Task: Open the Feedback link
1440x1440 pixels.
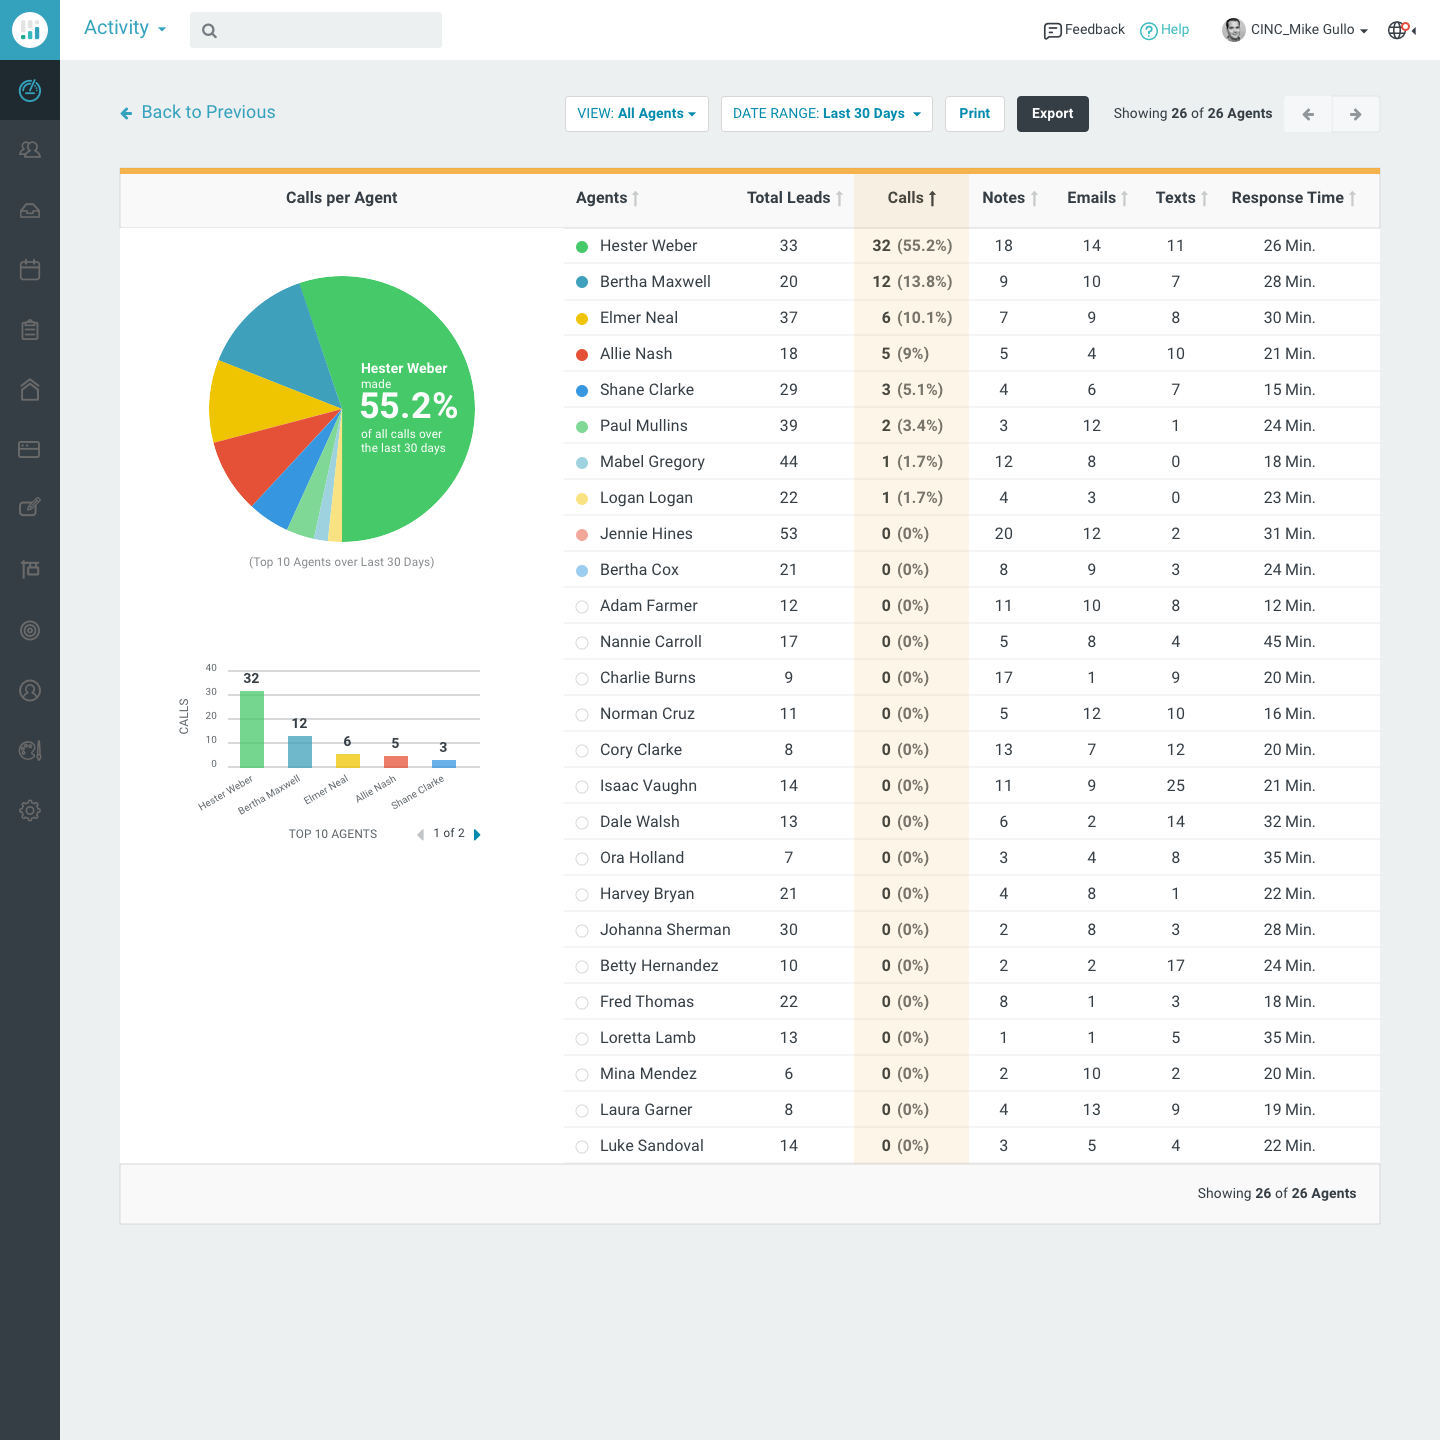Action: click(x=1095, y=30)
